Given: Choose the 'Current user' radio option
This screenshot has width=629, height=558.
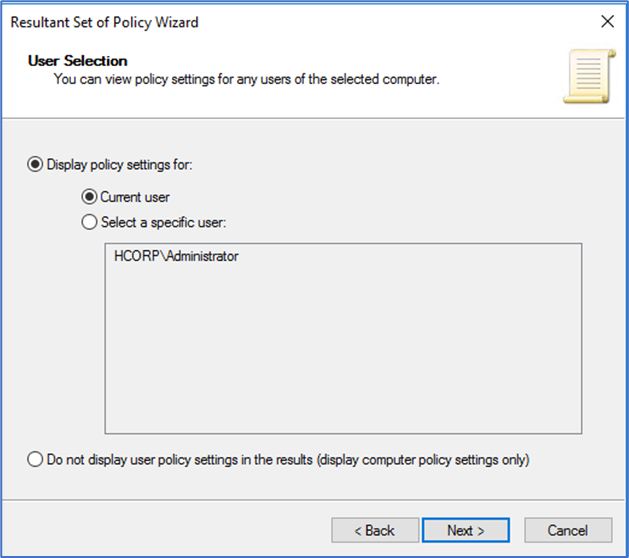Looking at the screenshot, I should (x=89, y=197).
